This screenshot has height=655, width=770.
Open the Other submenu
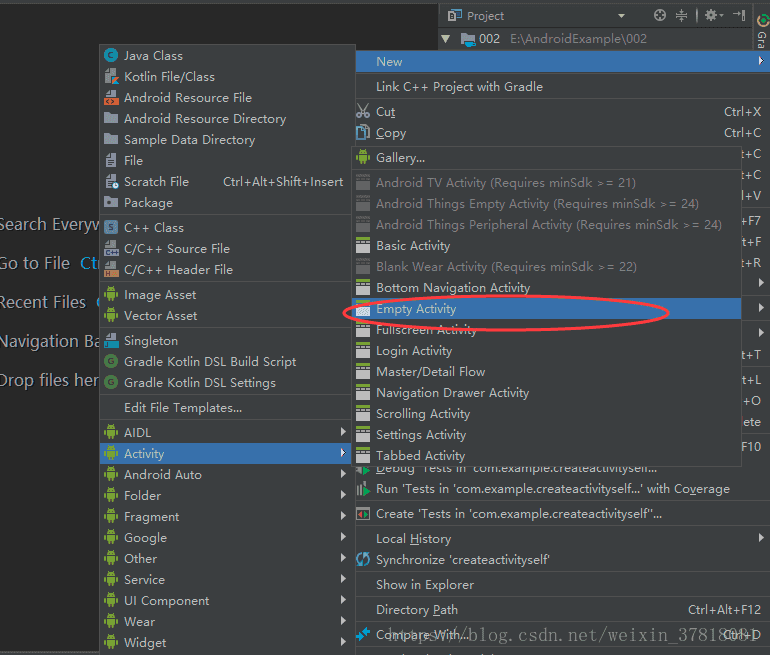coord(225,558)
